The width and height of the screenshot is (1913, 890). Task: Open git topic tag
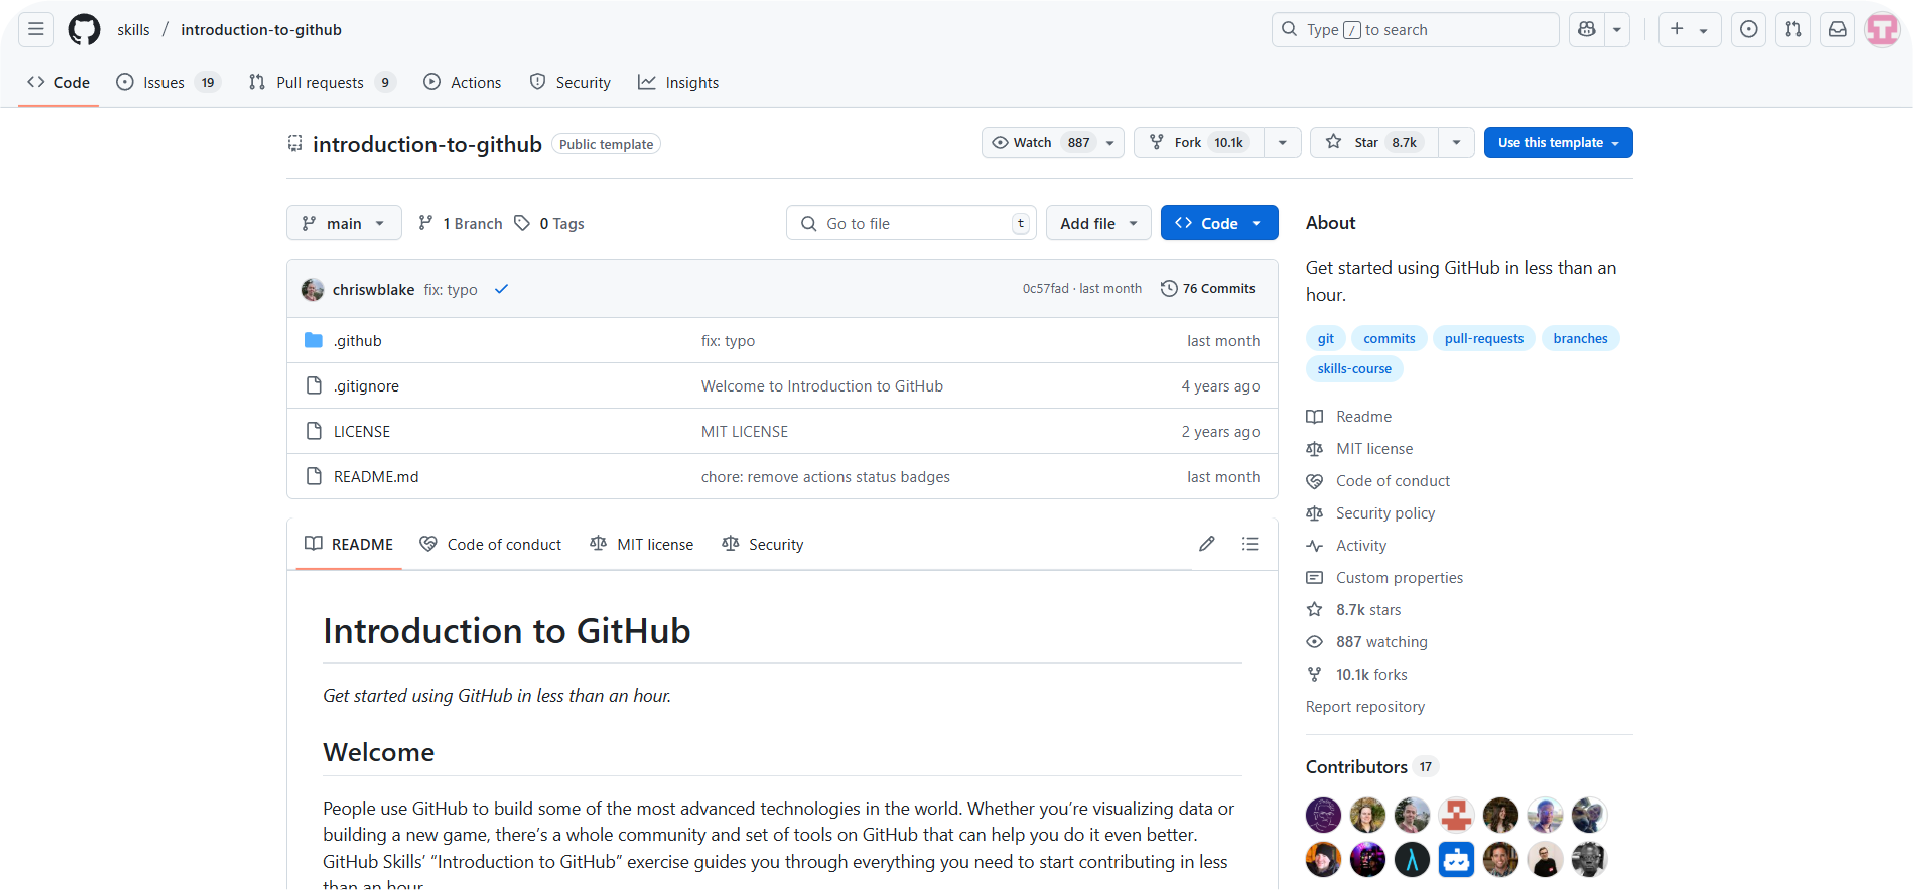pos(1325,338)
